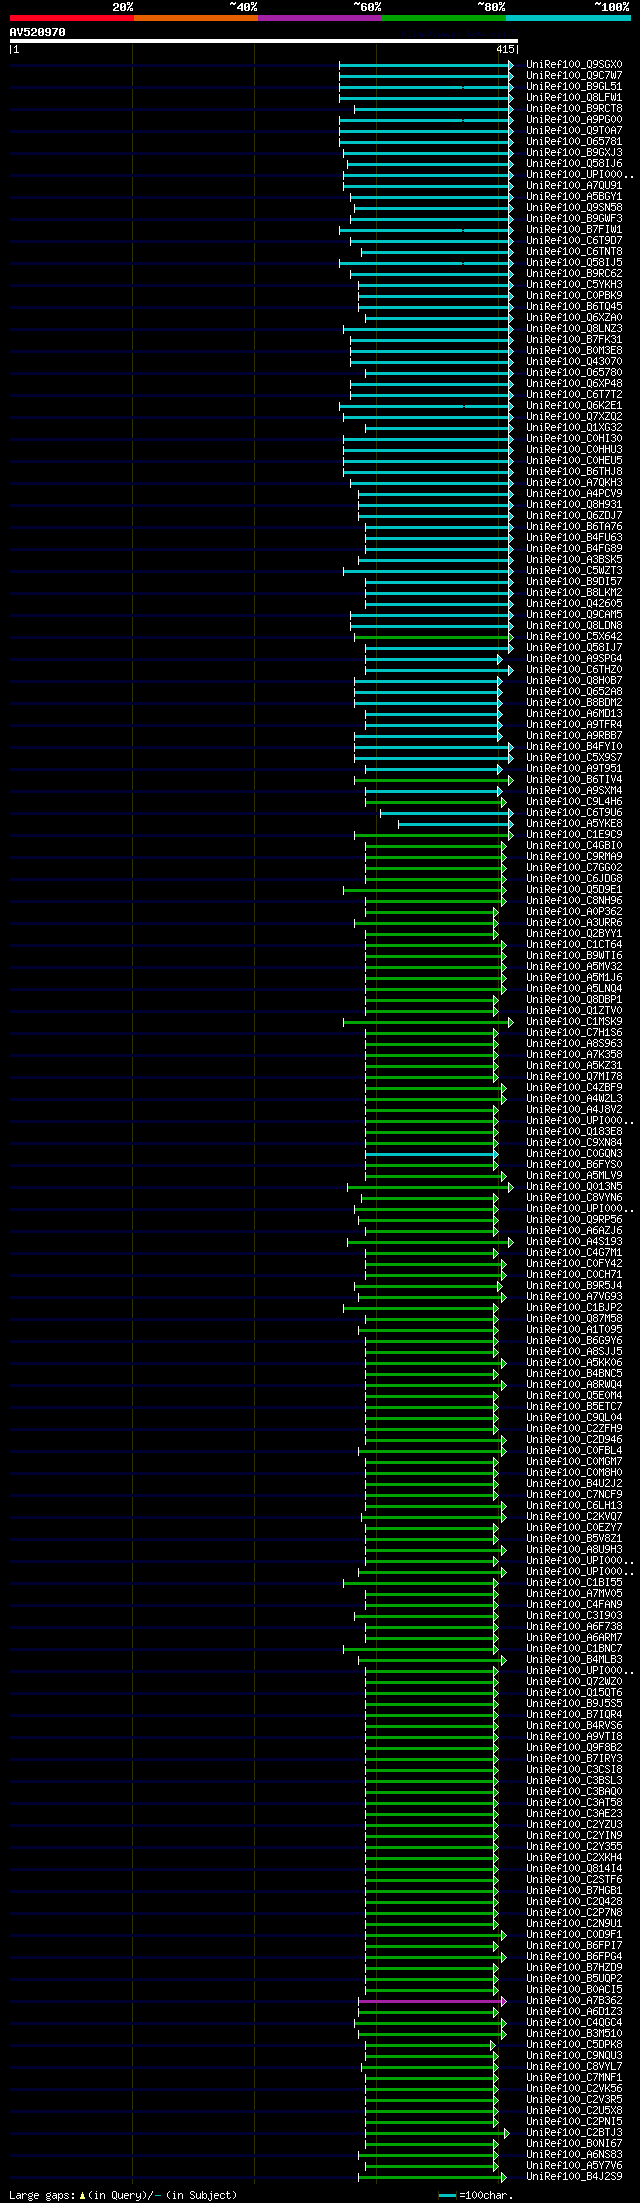
Task: Select hit label UniRef100_Q72WZ0
Action: (x=574, y=1681)
